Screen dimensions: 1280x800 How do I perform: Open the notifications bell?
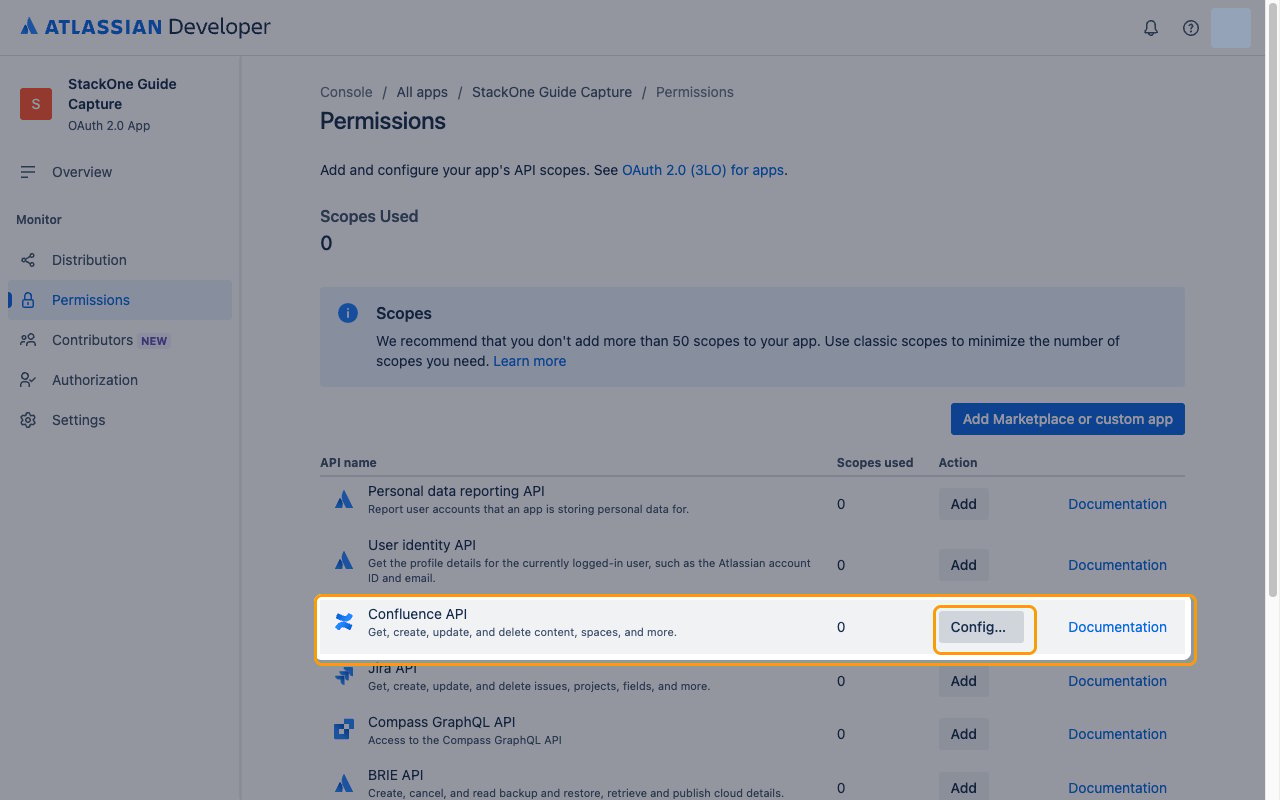[x=1151, y=28]
